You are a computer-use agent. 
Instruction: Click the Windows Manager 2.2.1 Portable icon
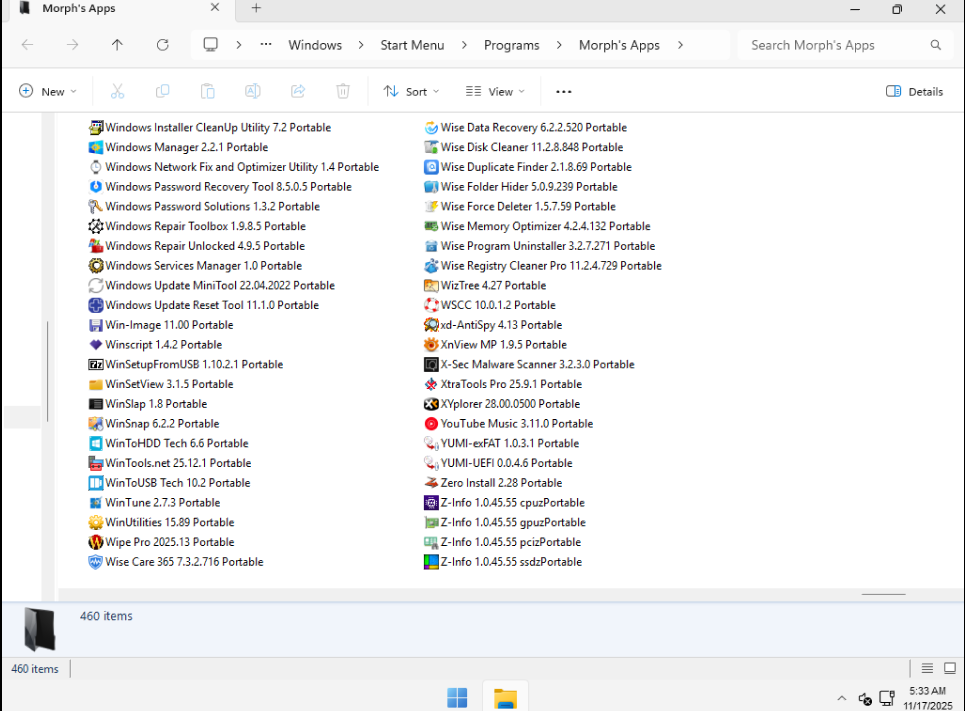tap(95, 147)
